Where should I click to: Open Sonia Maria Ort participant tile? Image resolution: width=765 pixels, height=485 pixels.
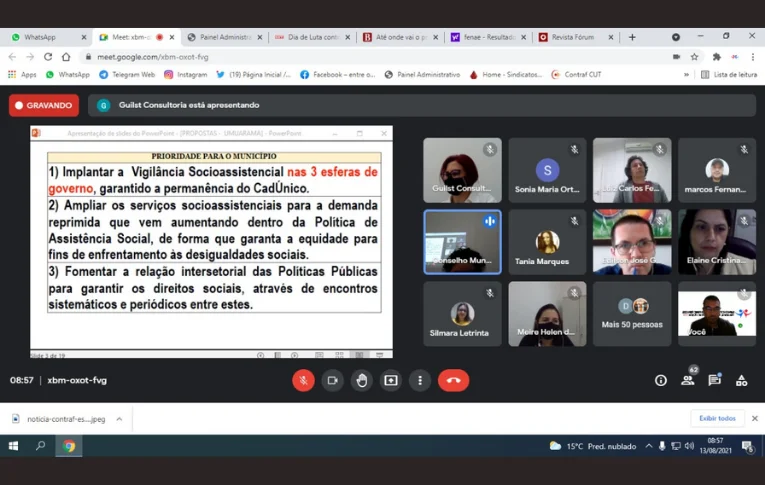click(547, 170)
